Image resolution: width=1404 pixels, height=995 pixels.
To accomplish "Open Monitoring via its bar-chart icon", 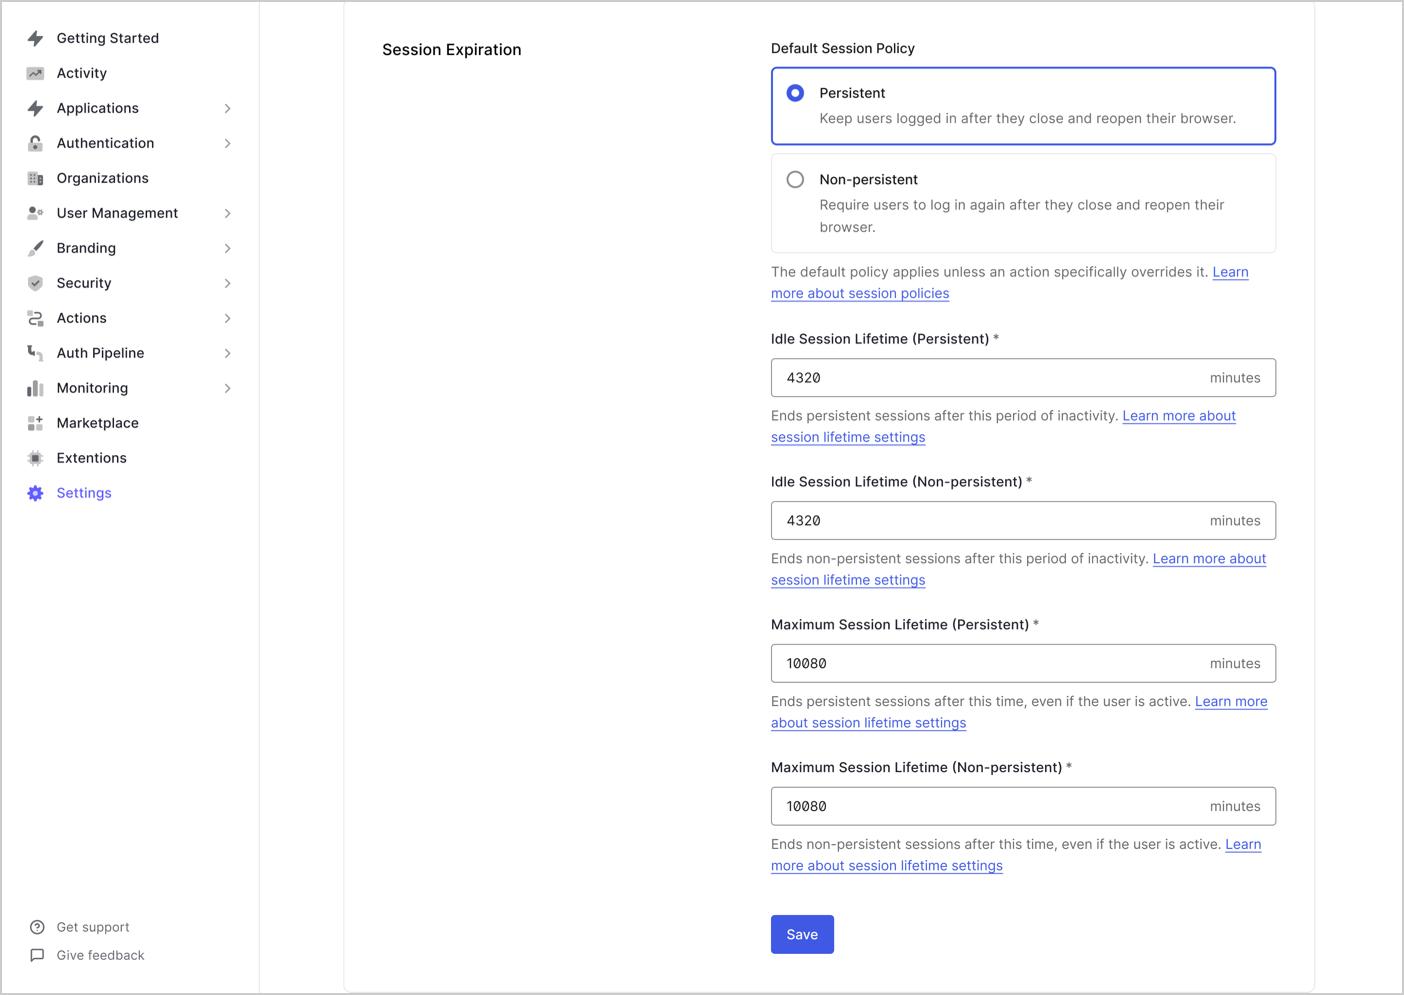I will point(36,387).
